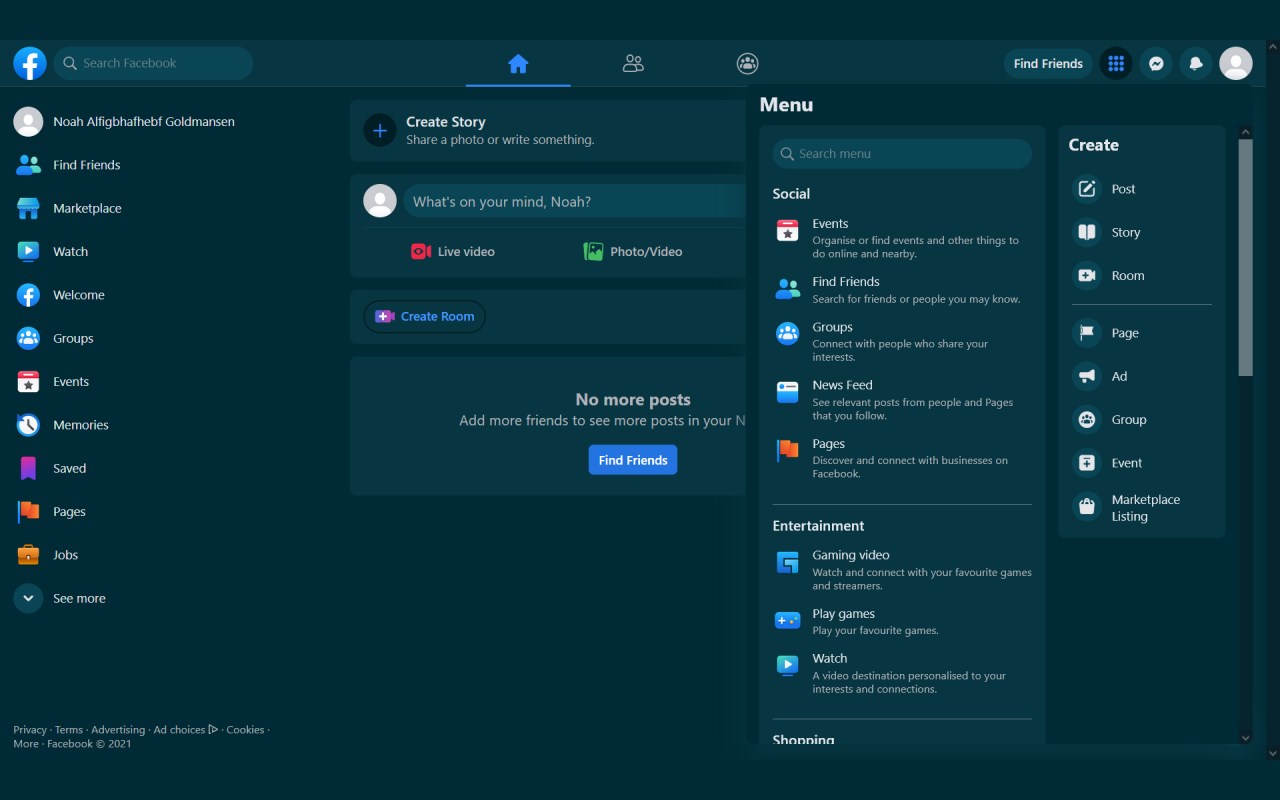Focus the Search Facebook field
This screenshot has height=800, width=1280.
point(153,63)
